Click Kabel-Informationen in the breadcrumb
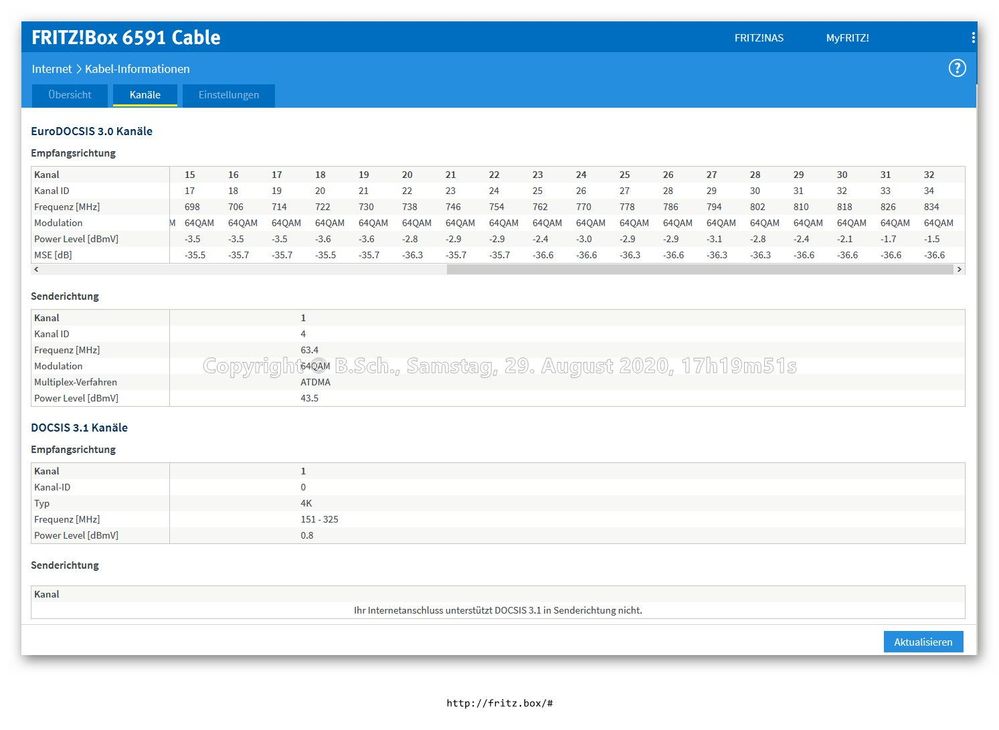Viewport: 999px width, 730px height. click(x=137, y=69)
